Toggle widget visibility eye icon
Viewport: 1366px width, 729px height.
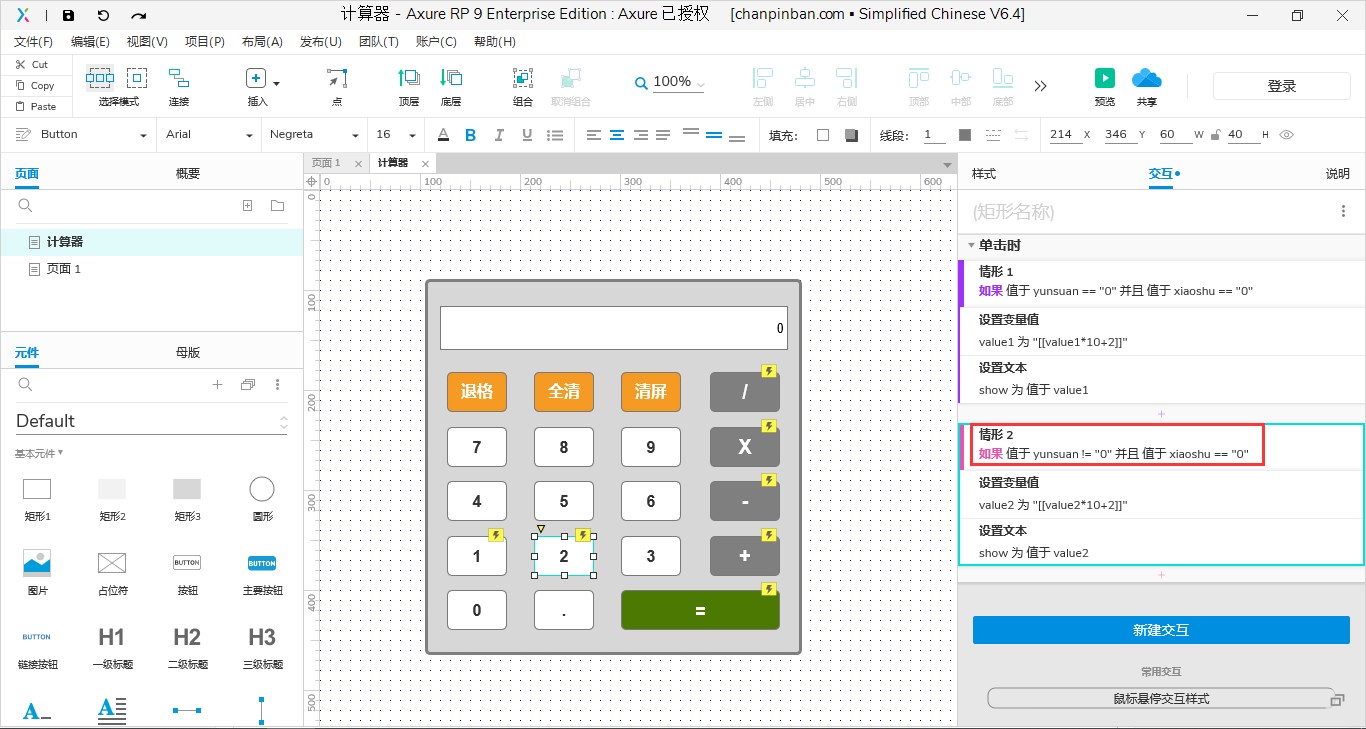[1287, 135]
